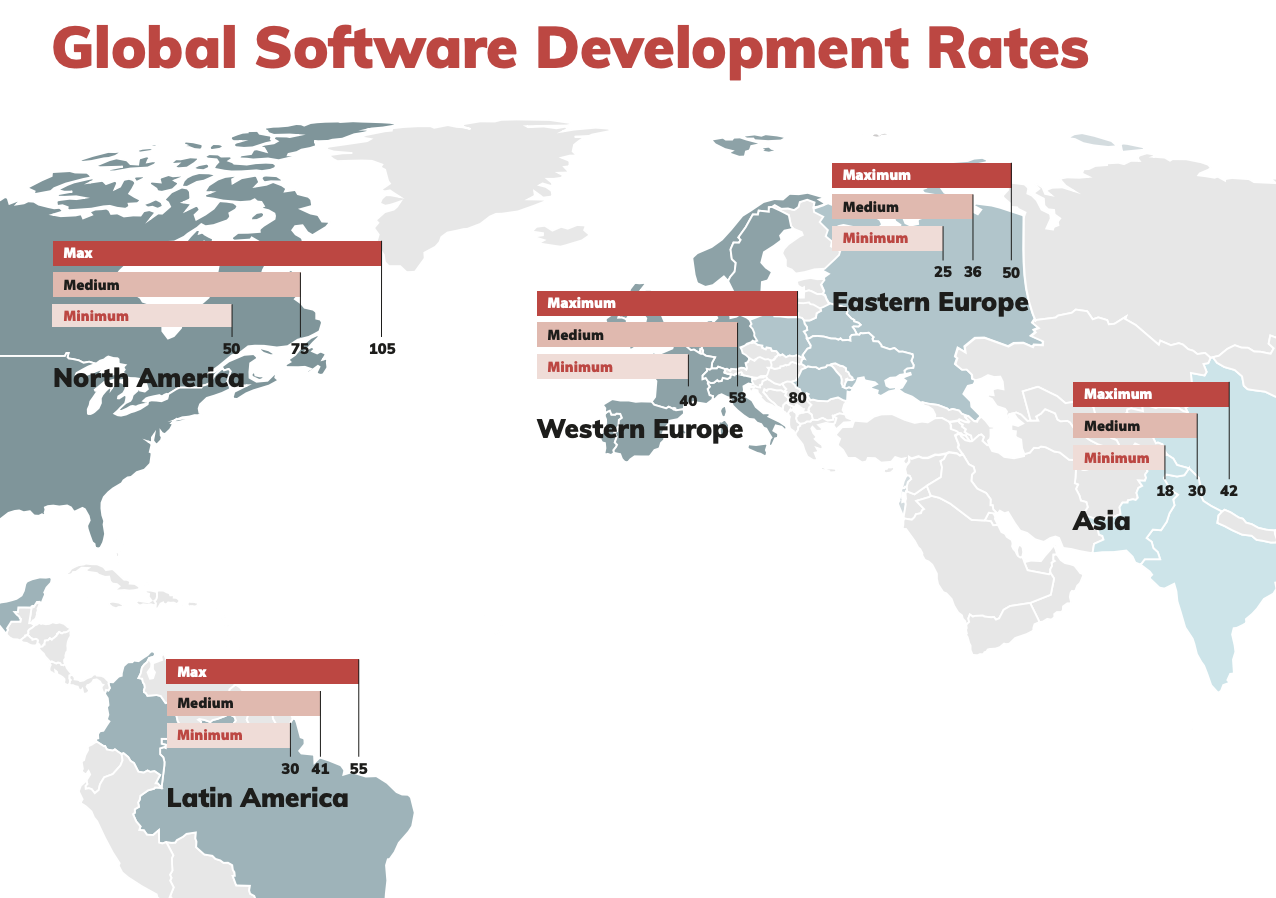1276x898 pixels.
Task: Select the value 80 in Western Europe
Action: [797, 397]
